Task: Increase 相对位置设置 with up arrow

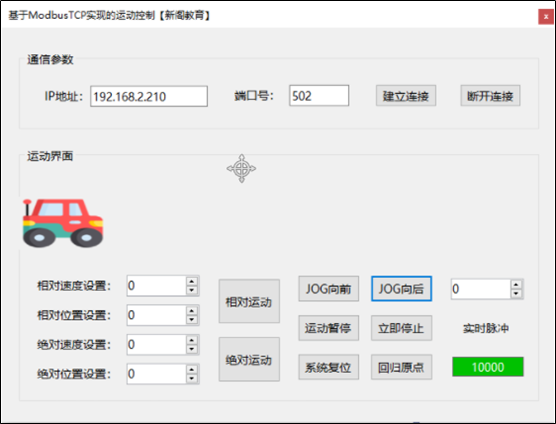Action: (192, 311)
